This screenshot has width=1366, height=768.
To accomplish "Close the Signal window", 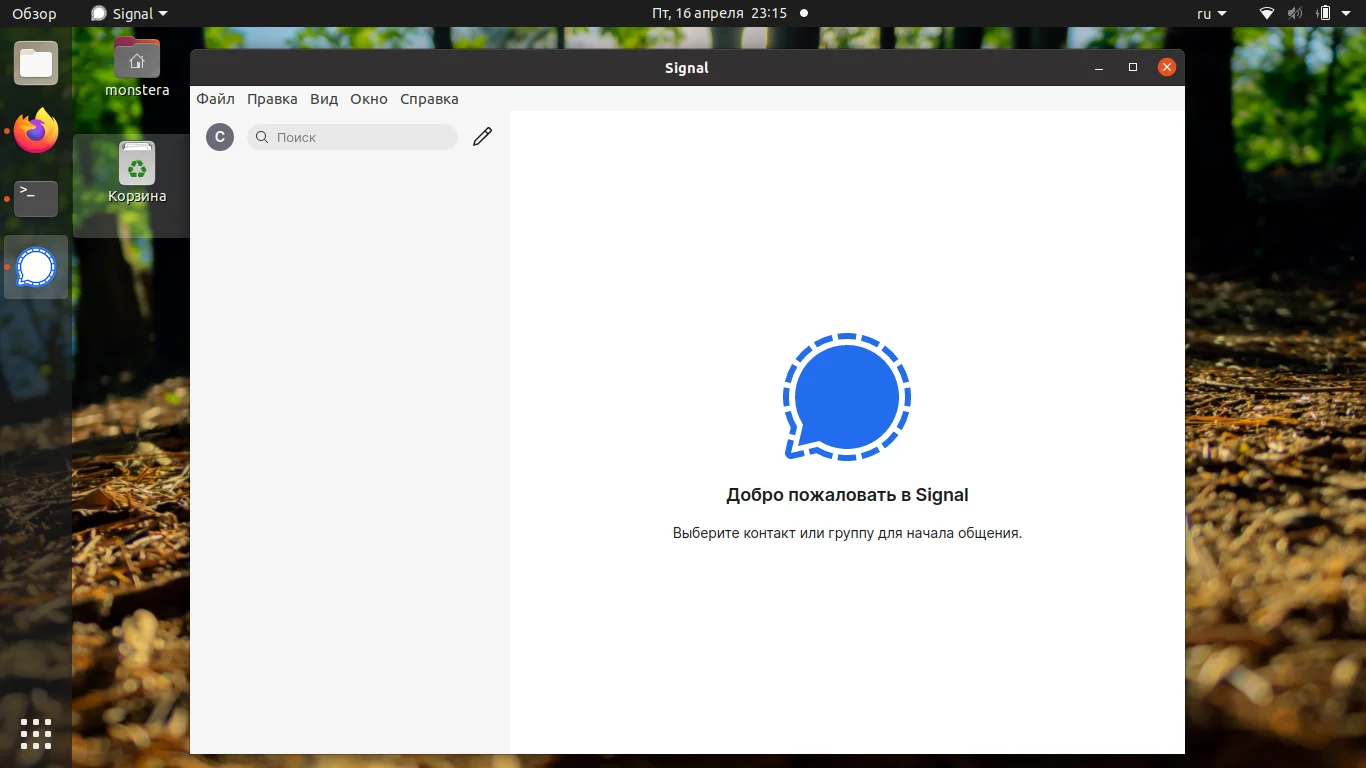I will [1166, 68].
